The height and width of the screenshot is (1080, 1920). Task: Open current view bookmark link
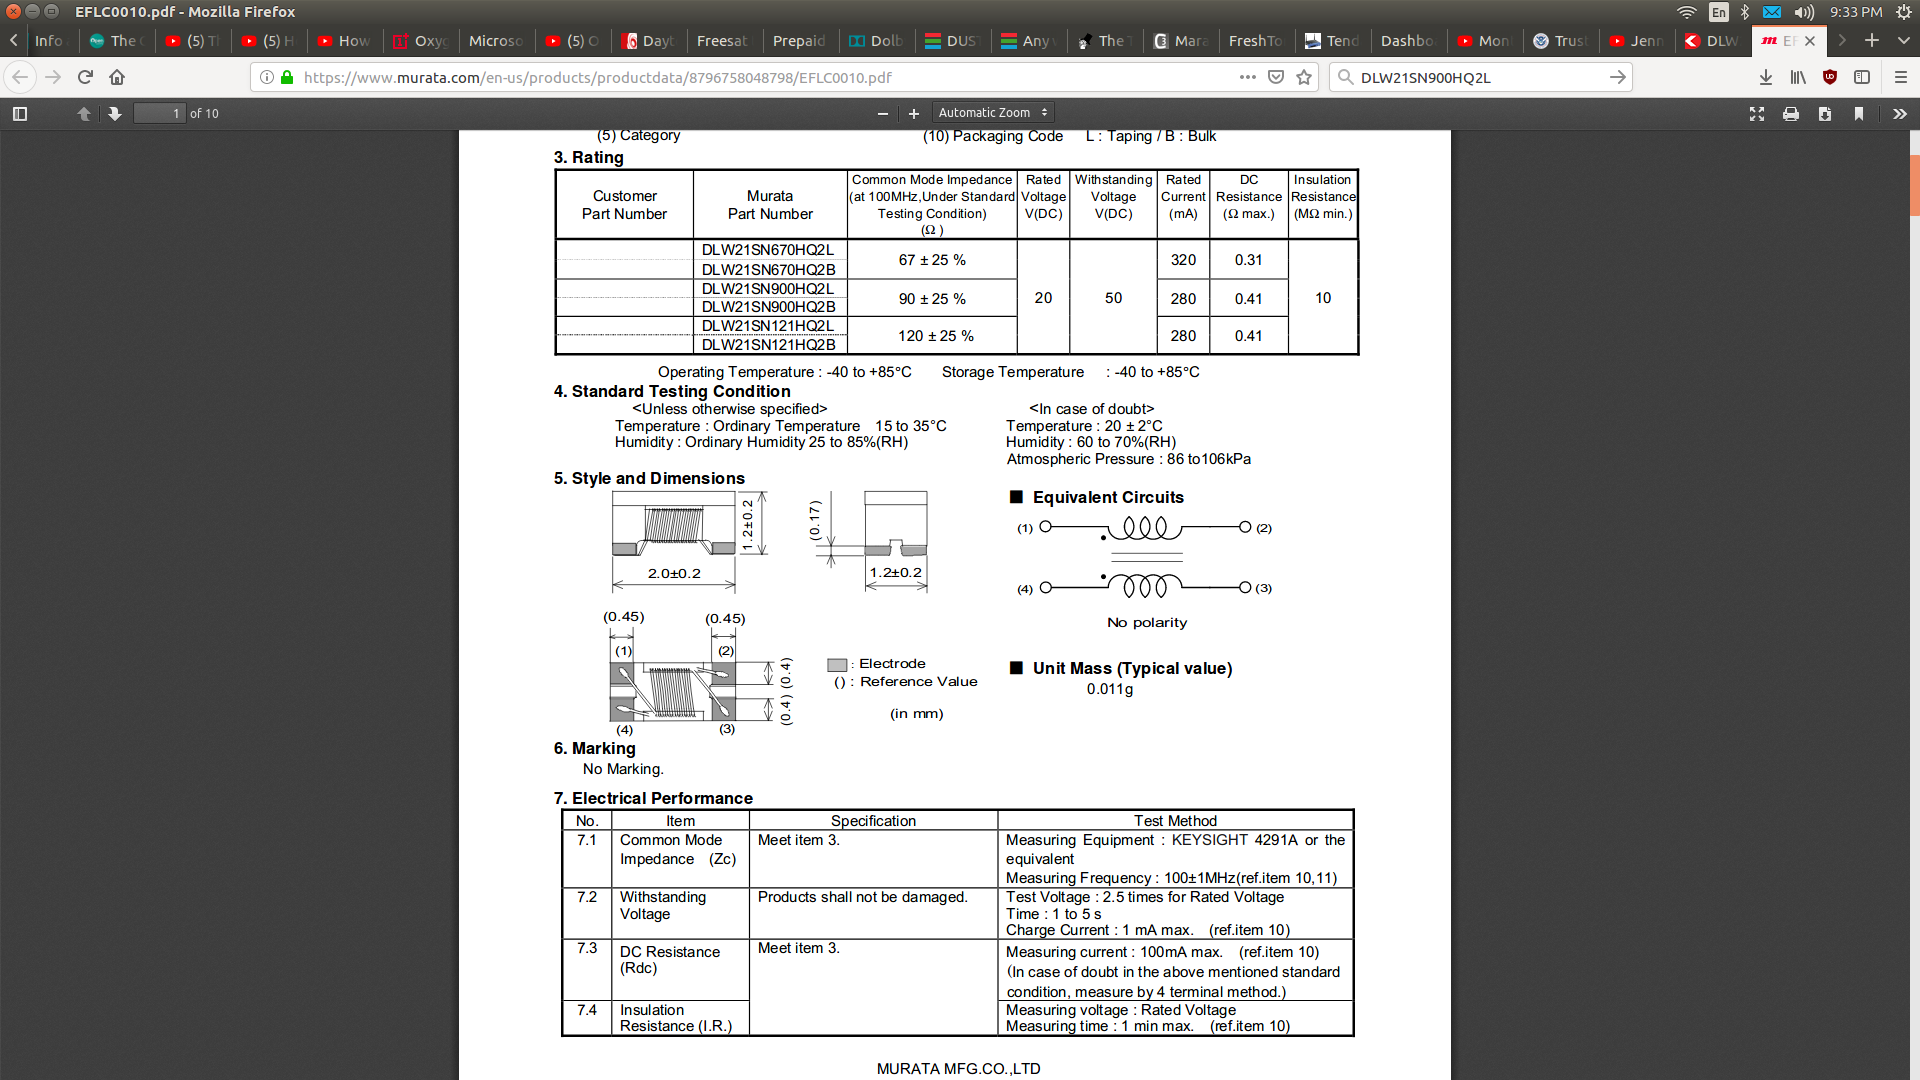coord(1859,114)
